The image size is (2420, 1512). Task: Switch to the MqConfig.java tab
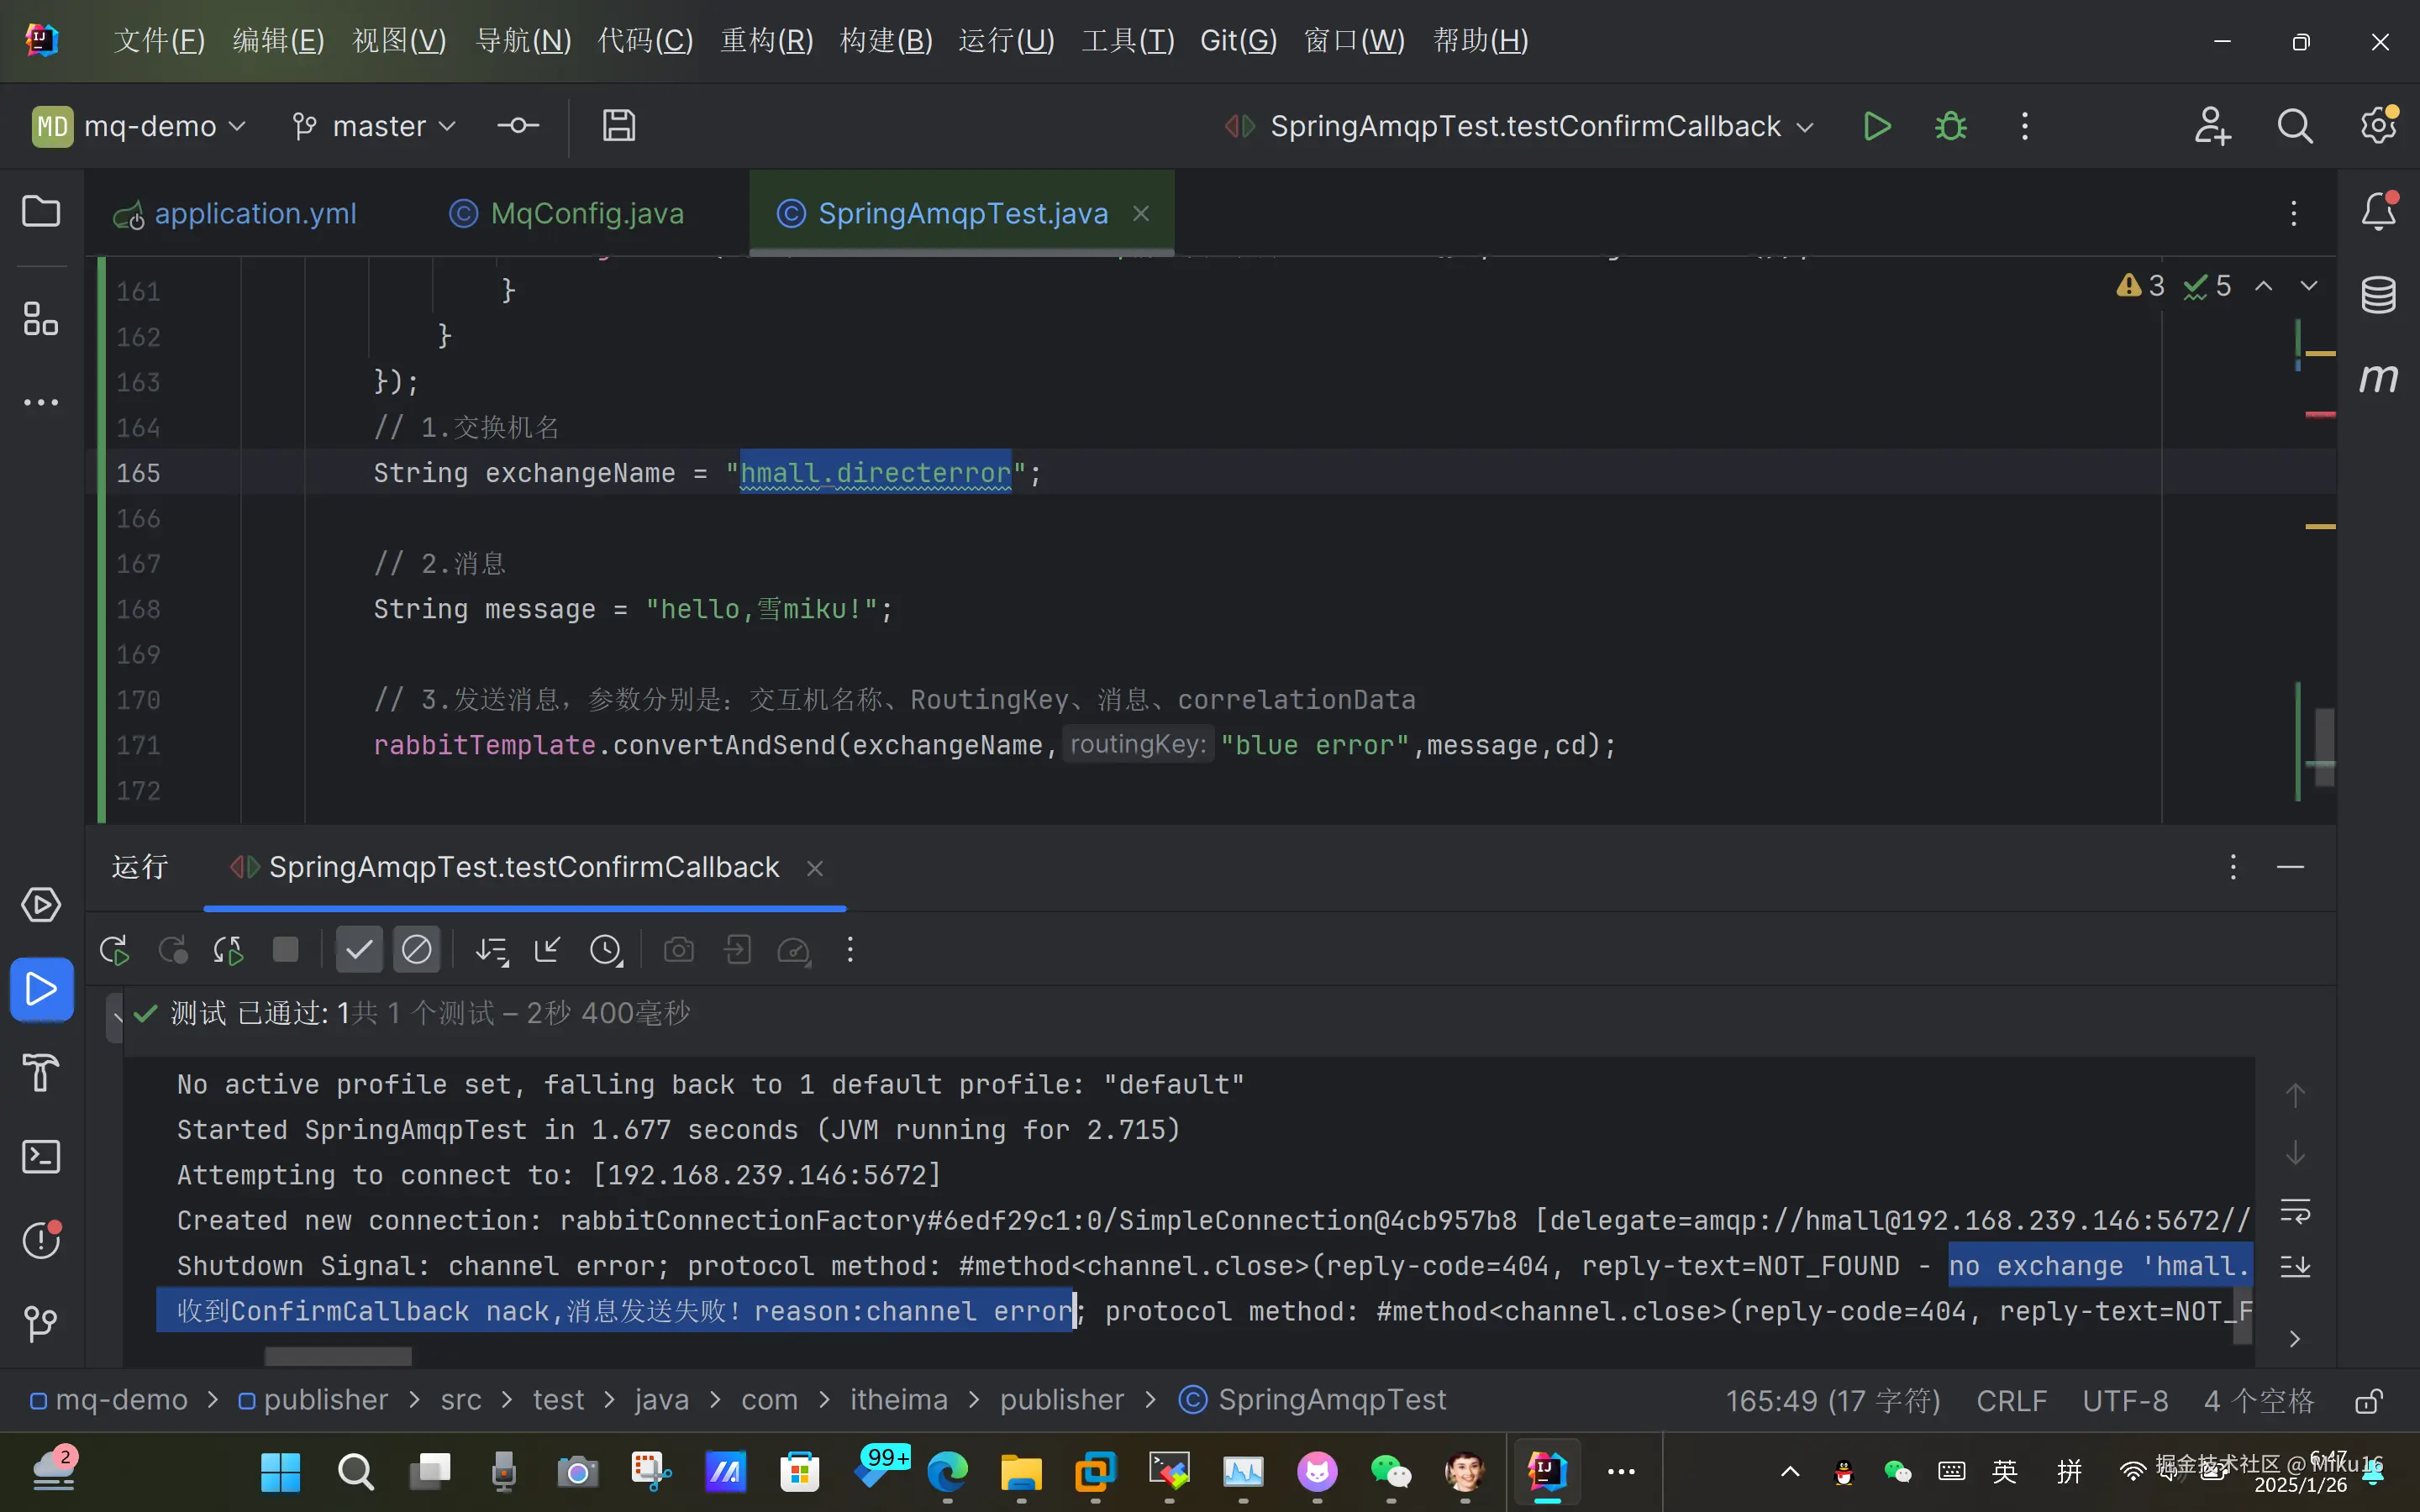click(x=587, y=213)
